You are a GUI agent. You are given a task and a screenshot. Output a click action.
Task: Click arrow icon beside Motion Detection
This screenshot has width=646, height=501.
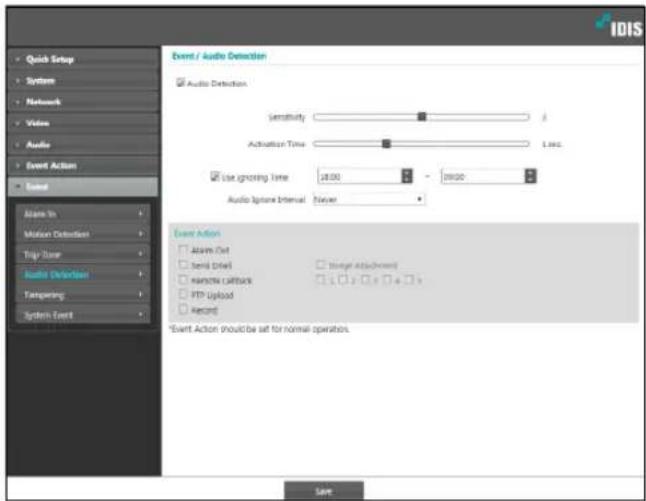(x=140, y=234)
